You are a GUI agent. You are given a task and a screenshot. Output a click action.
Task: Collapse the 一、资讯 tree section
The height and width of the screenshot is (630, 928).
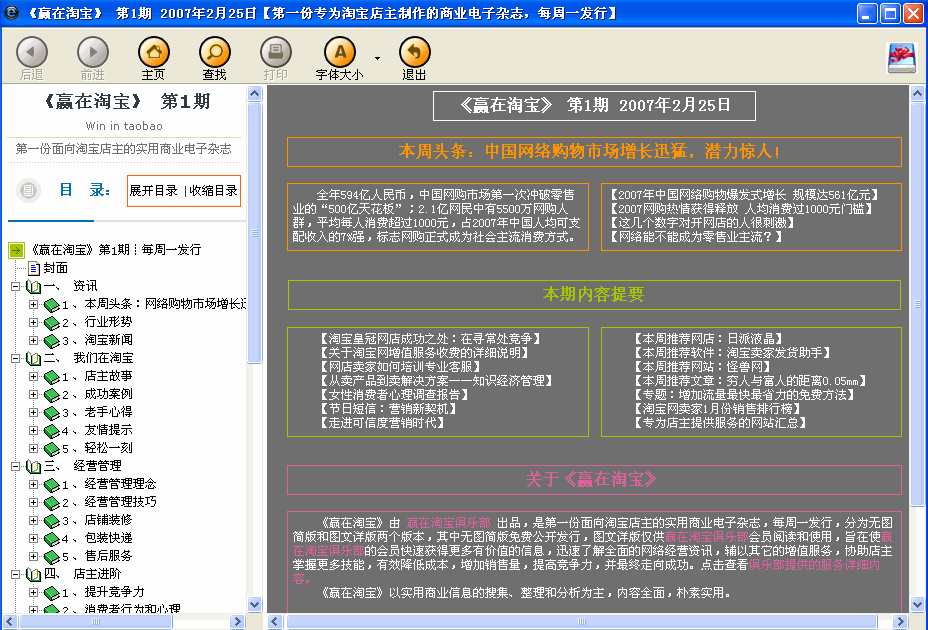(x=15, y=287)
